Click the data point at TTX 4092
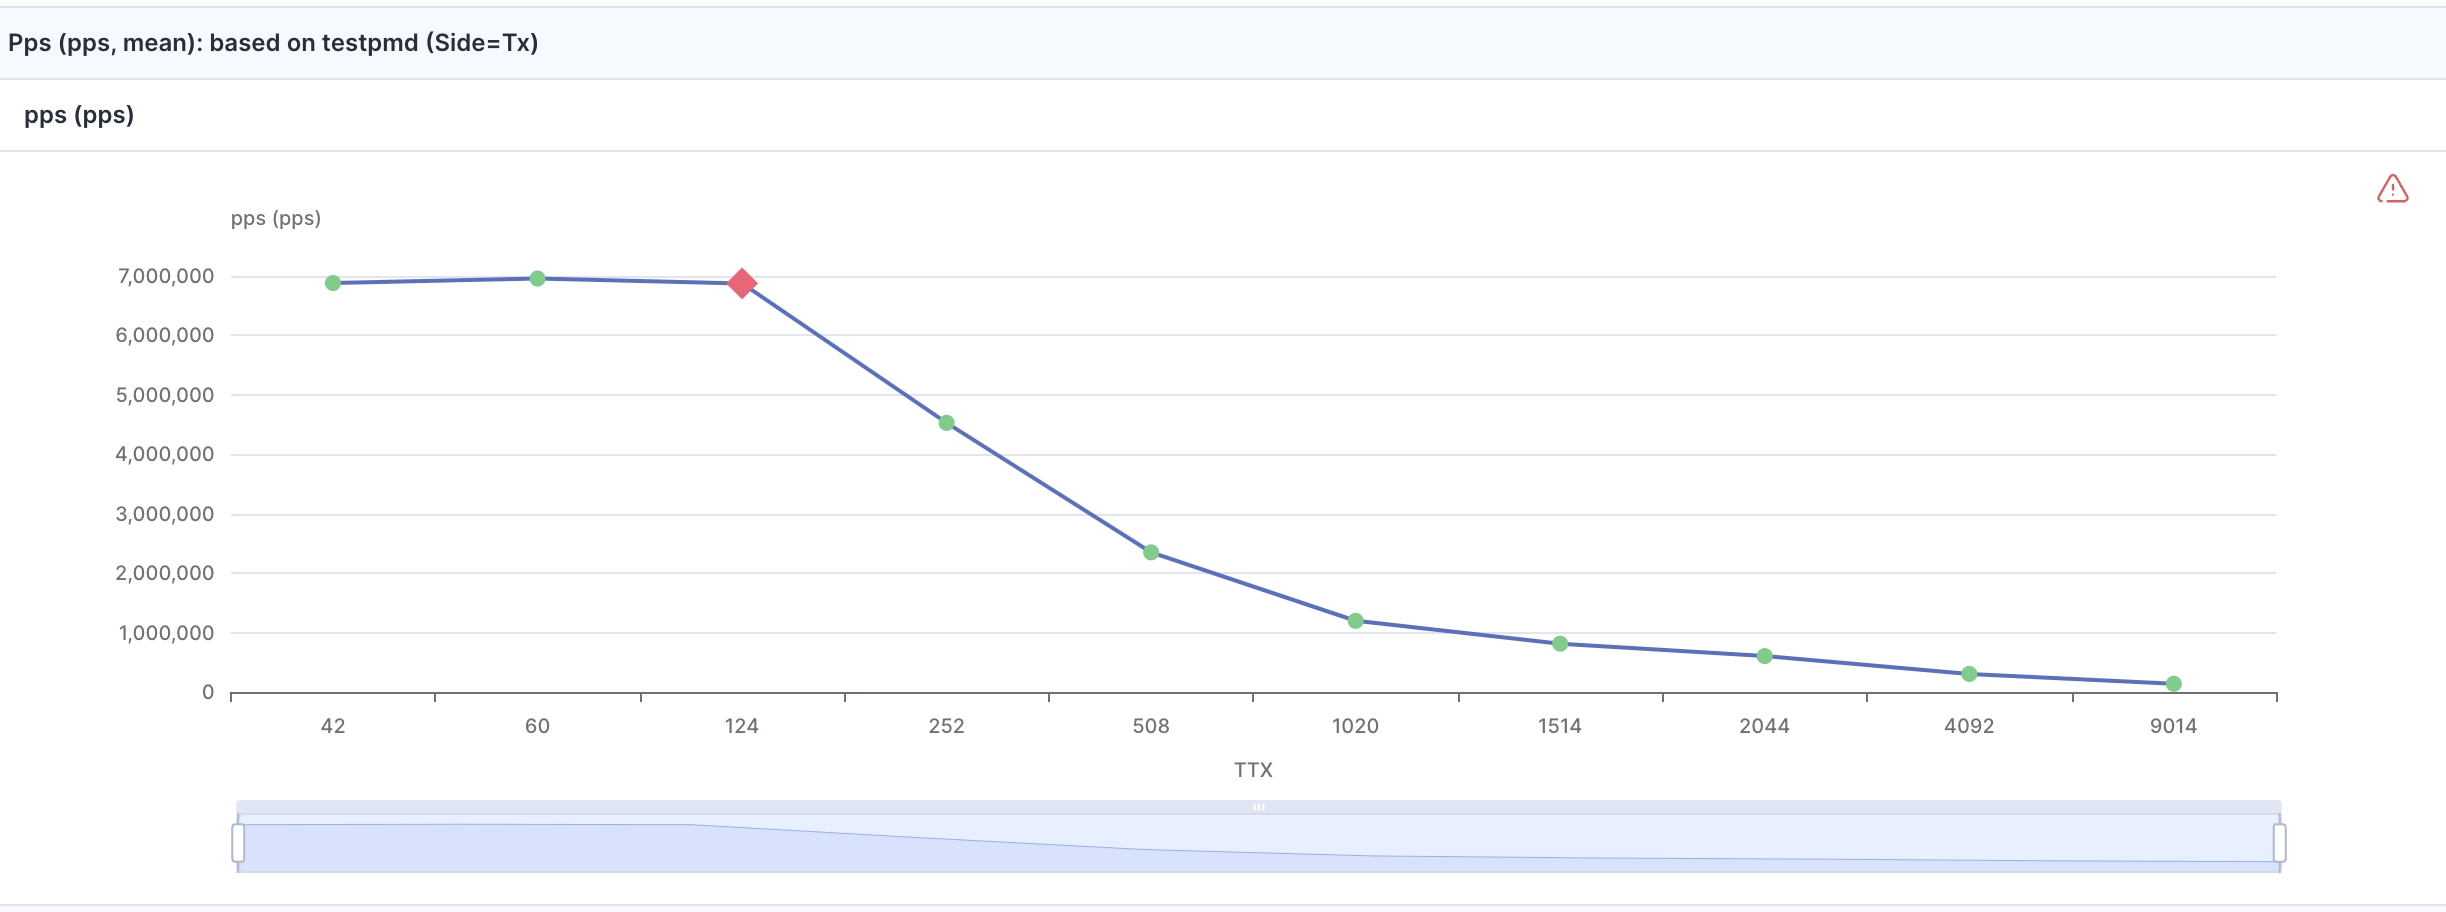 [1969, 672]
